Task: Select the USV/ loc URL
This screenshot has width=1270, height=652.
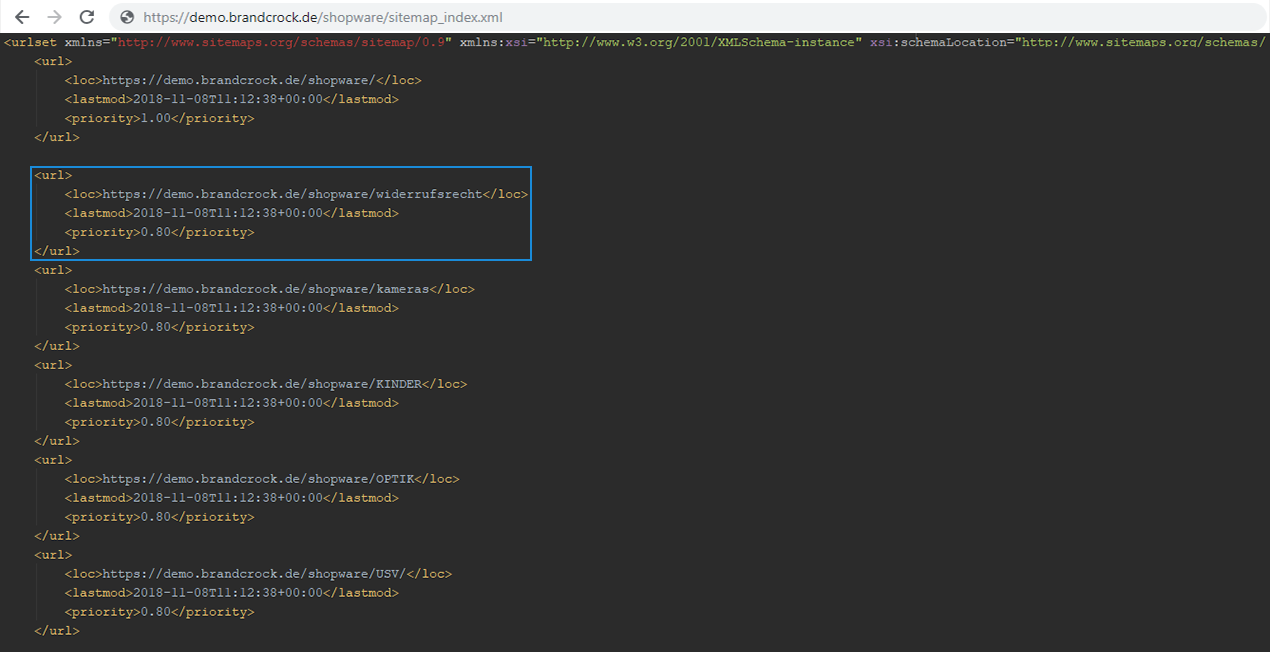Action: (x=253, y=574)
